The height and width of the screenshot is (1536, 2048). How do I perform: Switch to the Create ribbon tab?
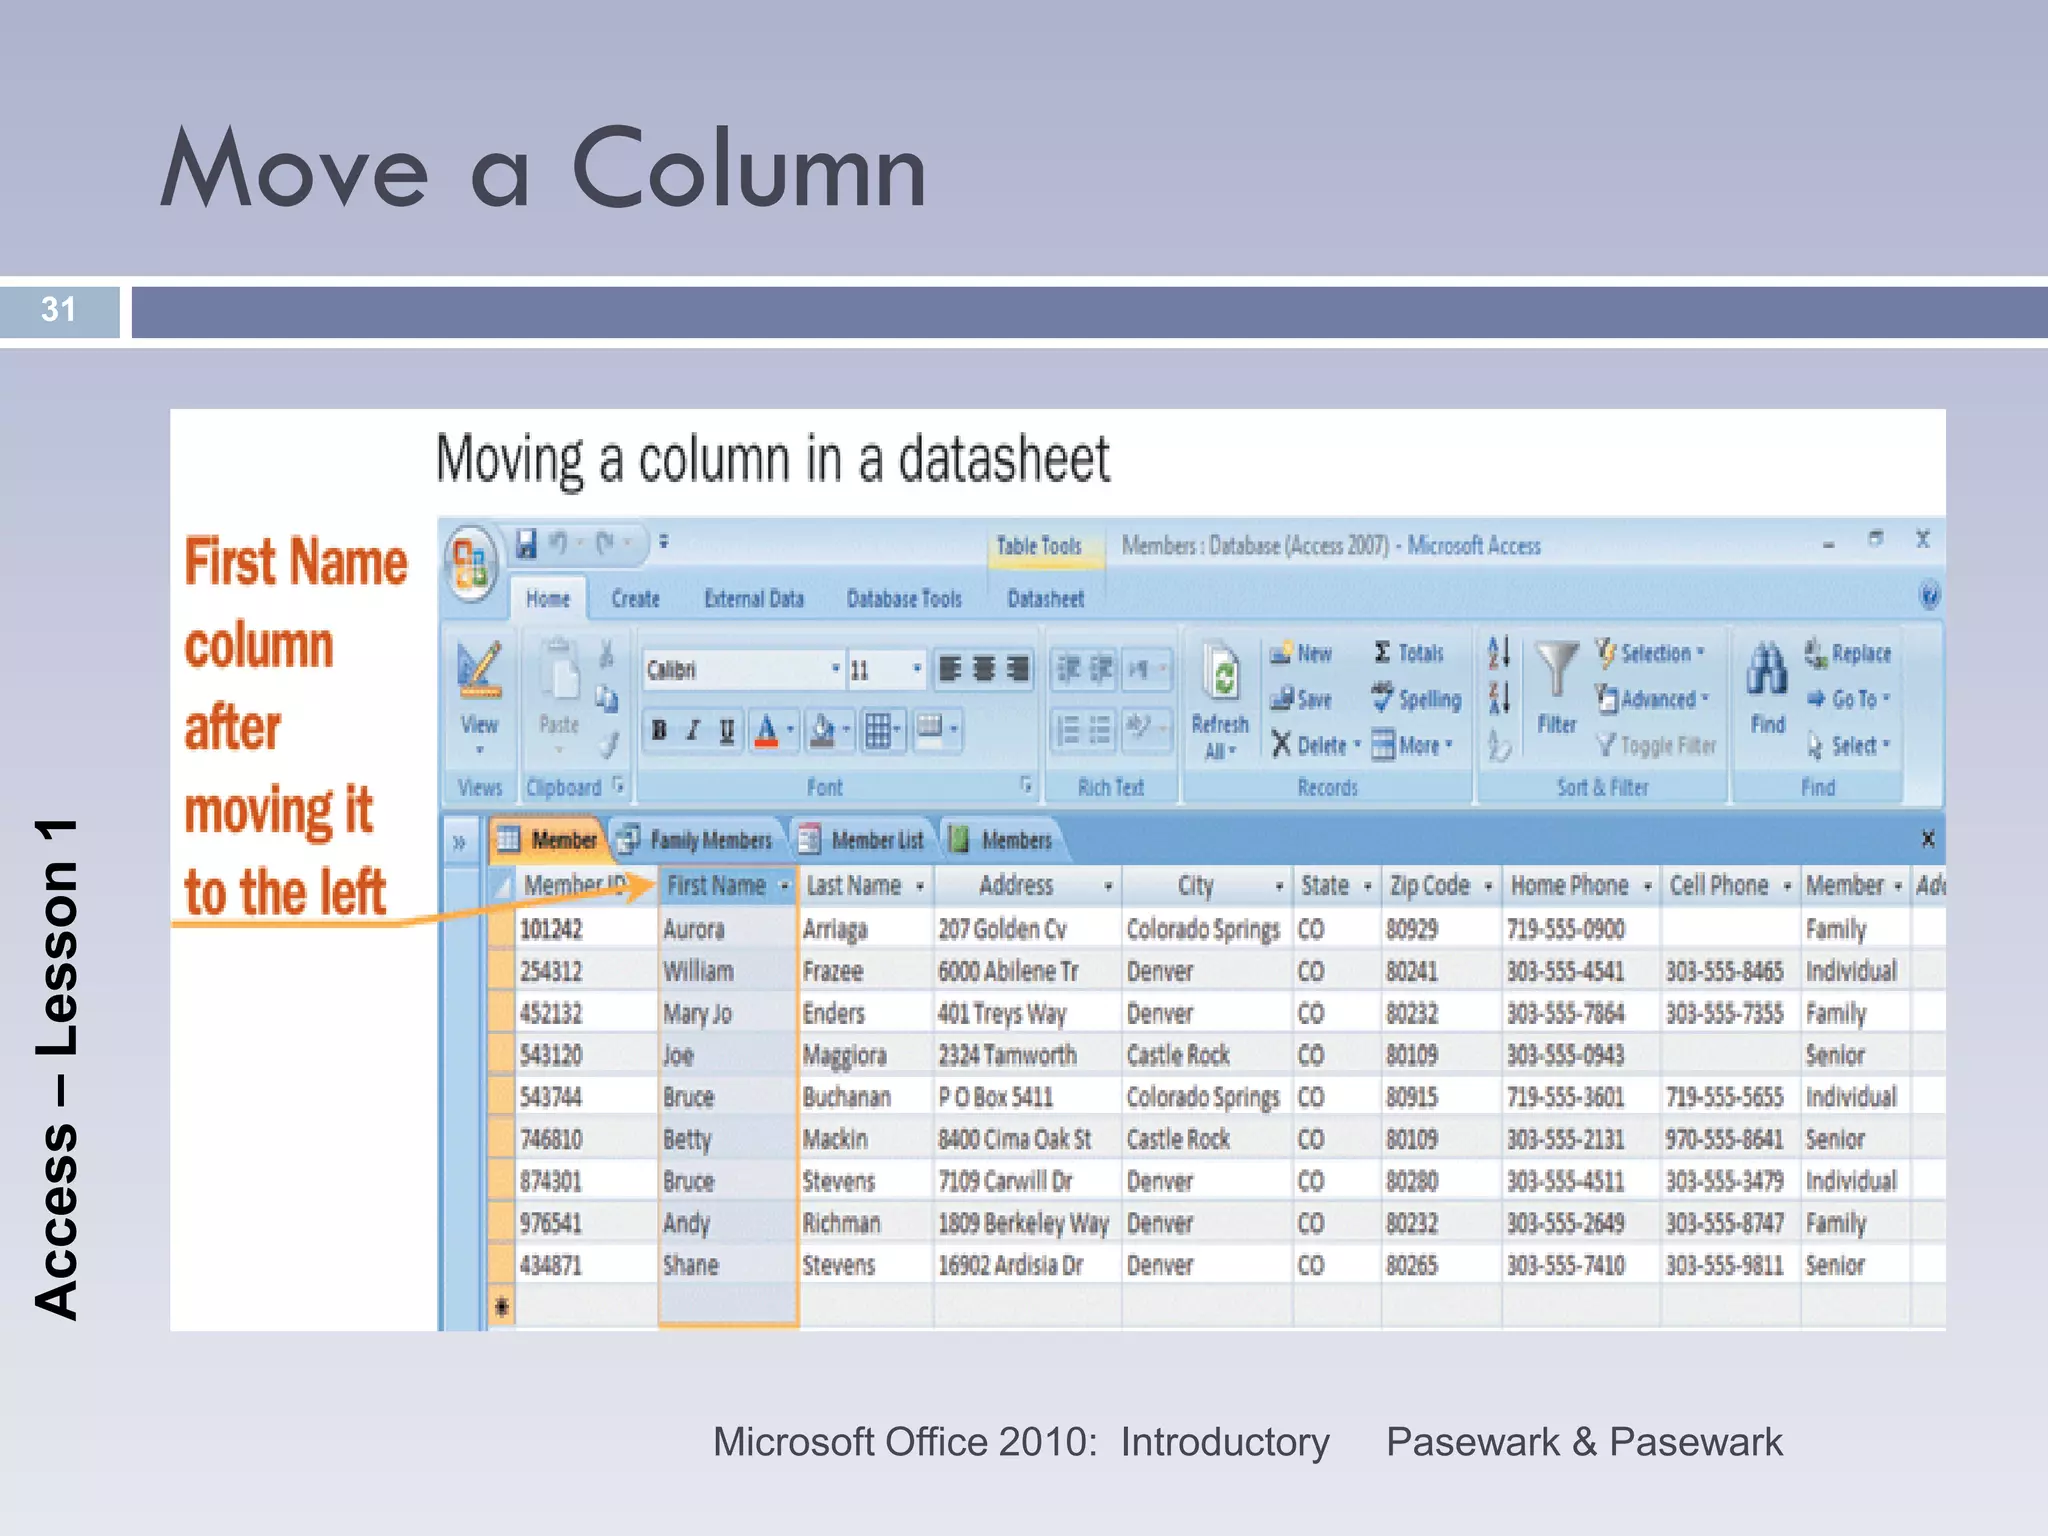coord(636,599)
